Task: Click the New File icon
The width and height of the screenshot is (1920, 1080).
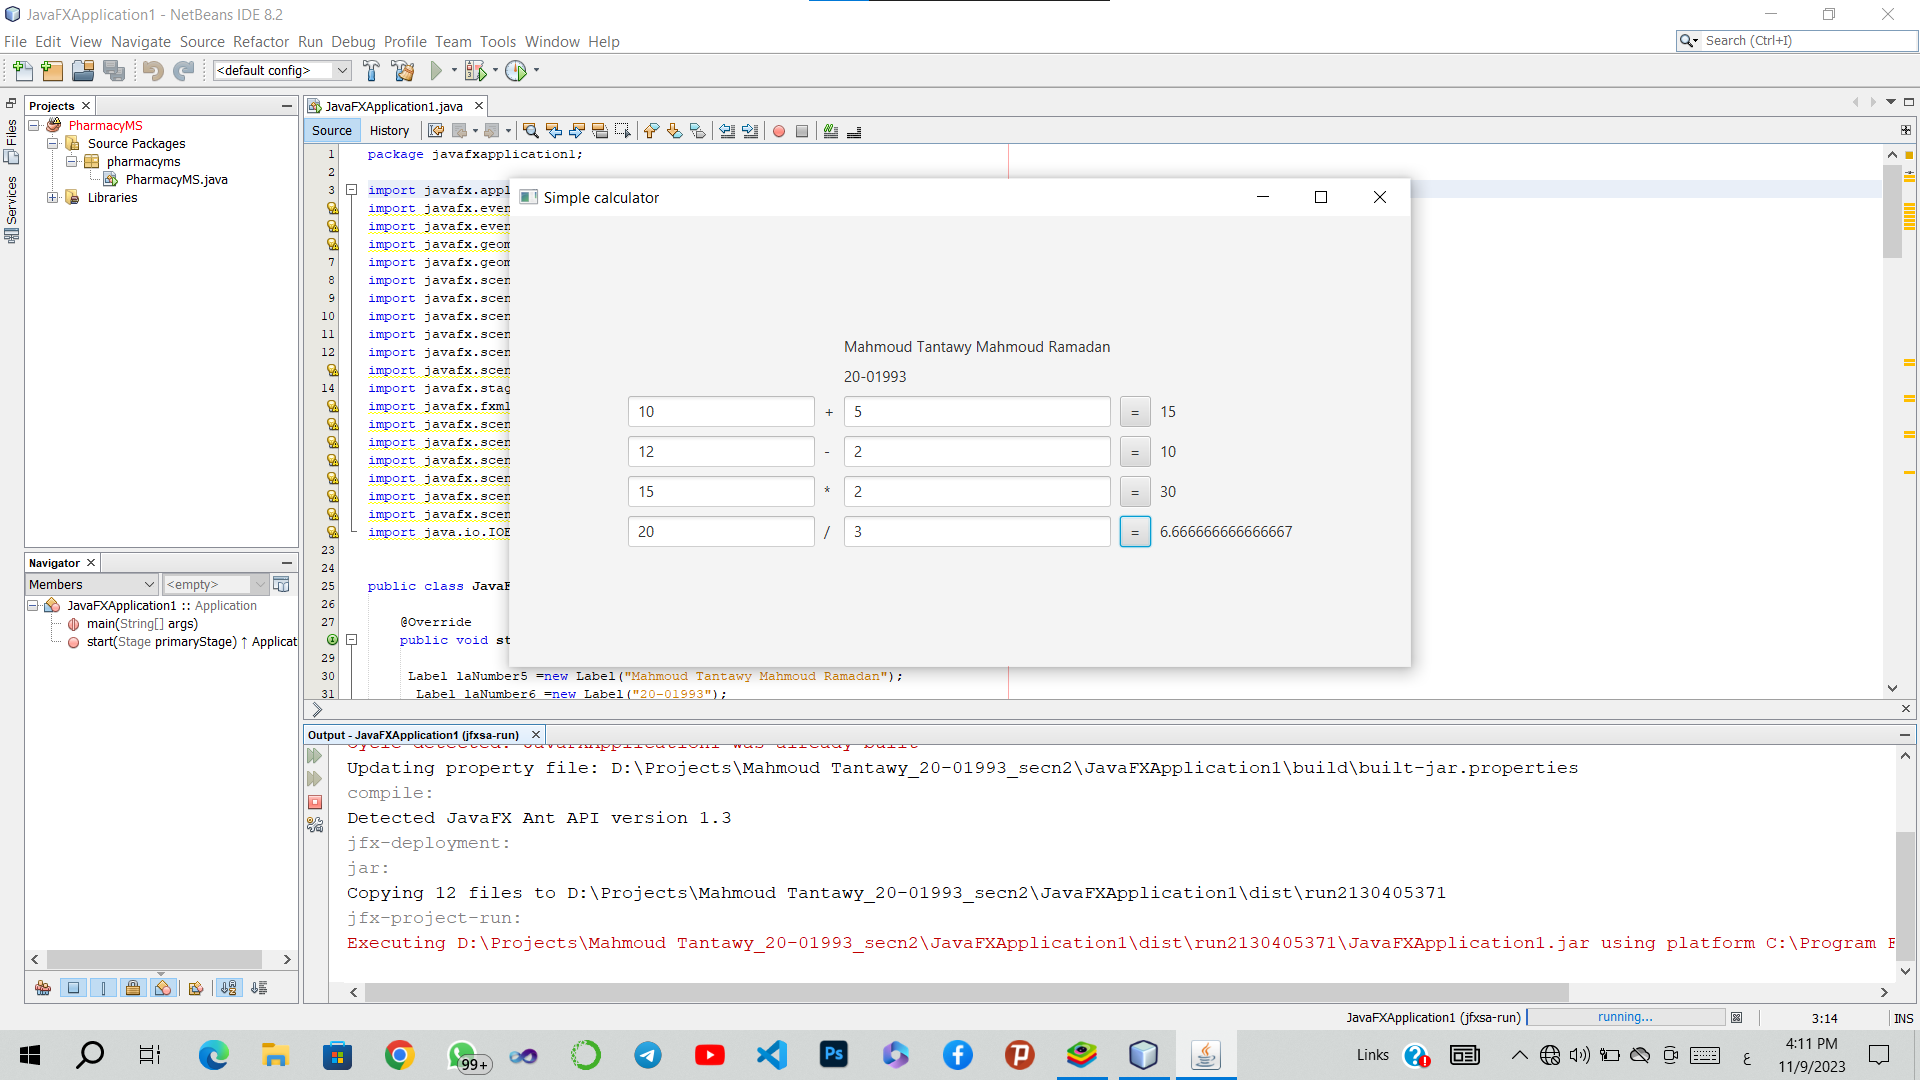Action: coord(22,70)
